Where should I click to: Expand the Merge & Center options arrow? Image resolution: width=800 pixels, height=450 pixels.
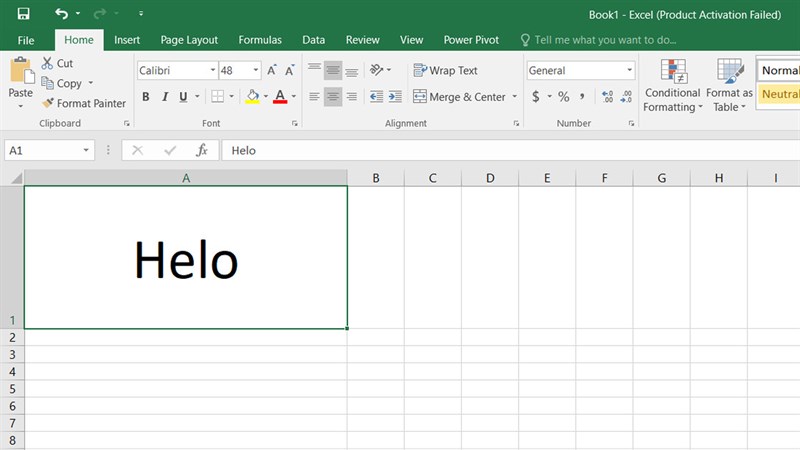(x=515, y=96)
